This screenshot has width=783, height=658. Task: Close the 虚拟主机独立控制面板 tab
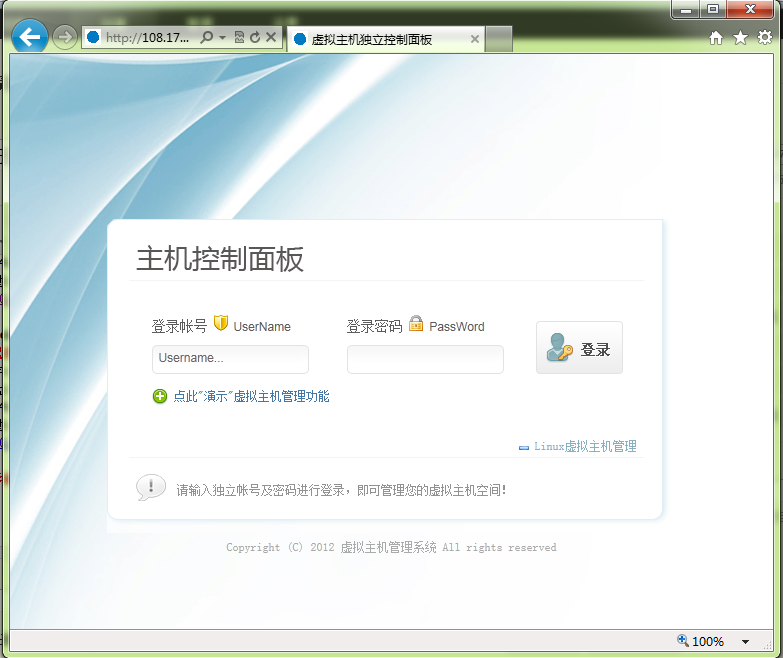tap(474, 39)
